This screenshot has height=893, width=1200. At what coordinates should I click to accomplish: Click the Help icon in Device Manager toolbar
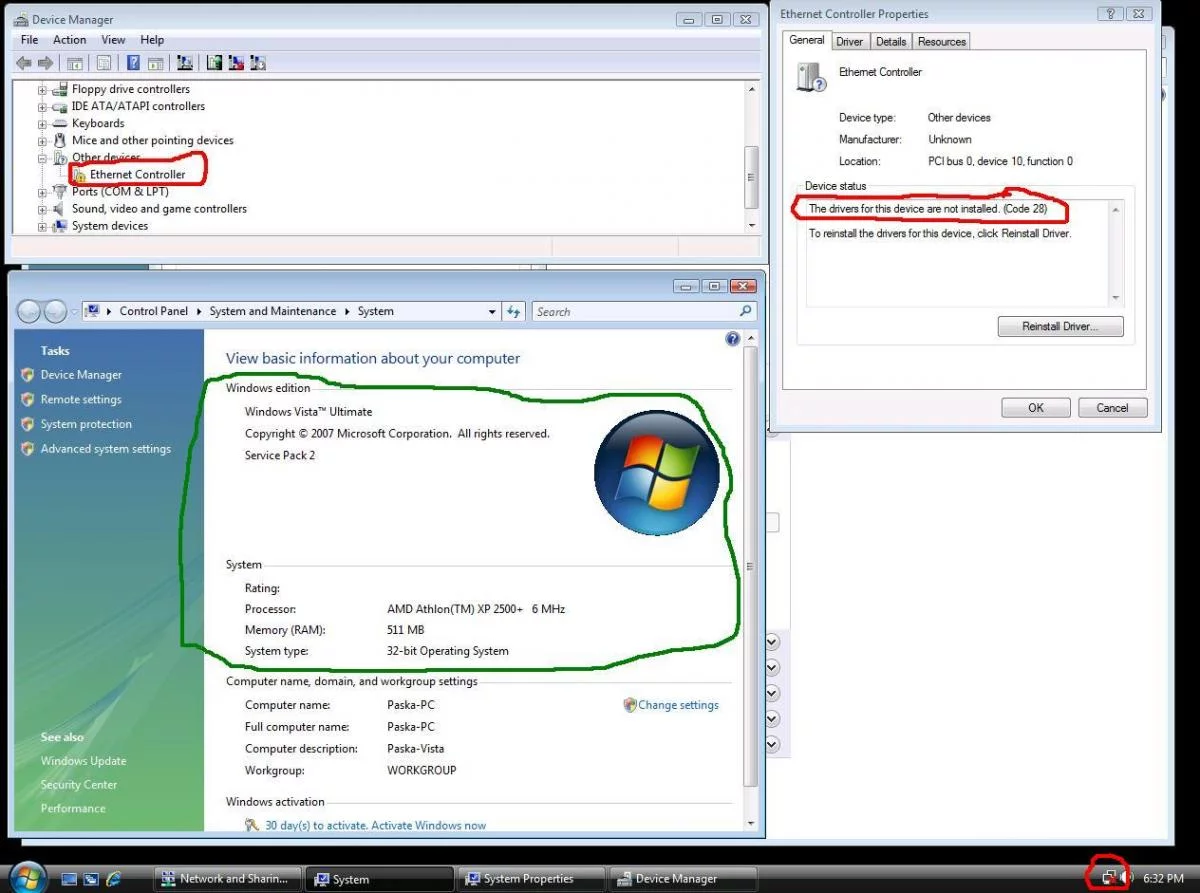(133, 63)
